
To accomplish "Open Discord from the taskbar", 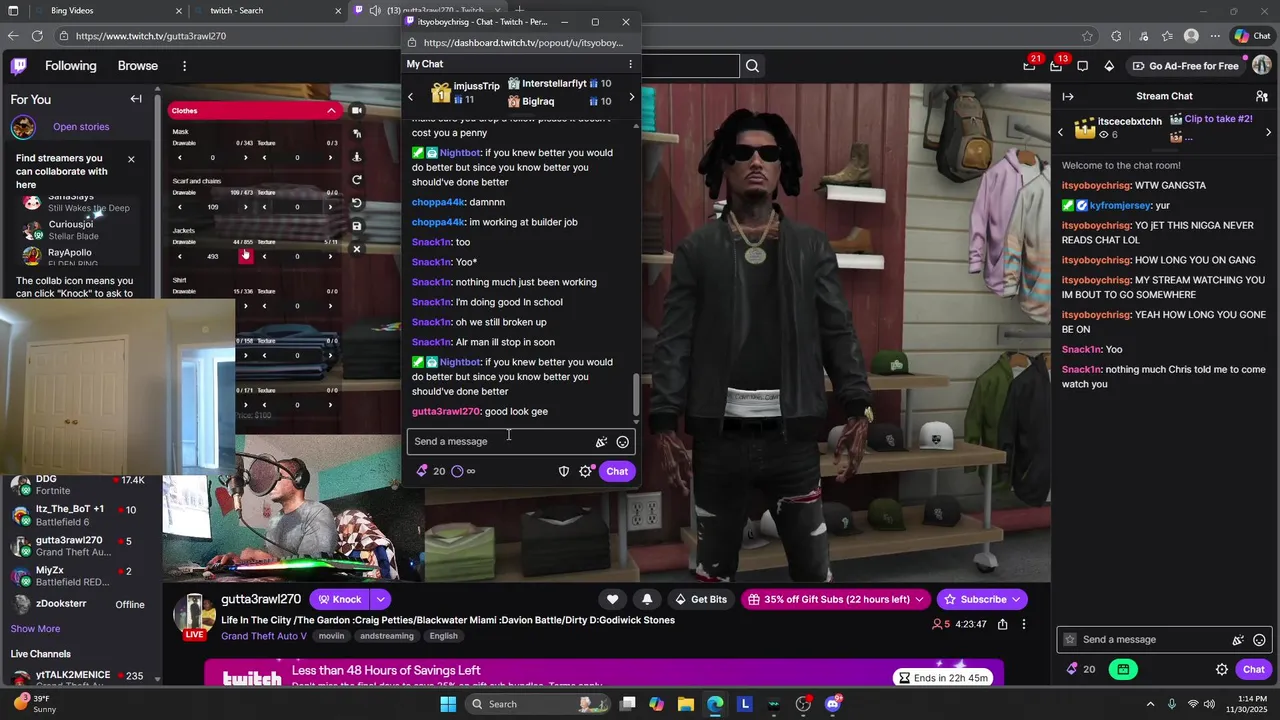I will click(833, 704).
